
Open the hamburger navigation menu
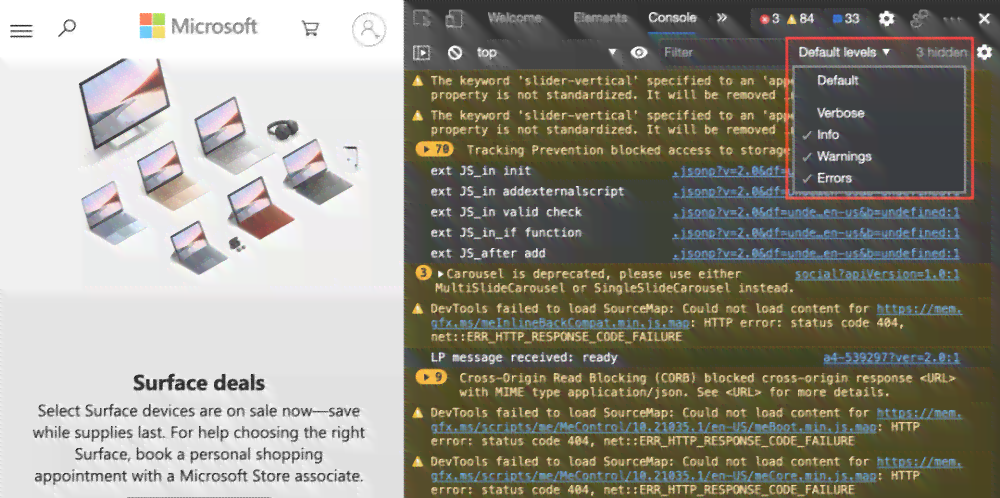[x=22, y=30]
